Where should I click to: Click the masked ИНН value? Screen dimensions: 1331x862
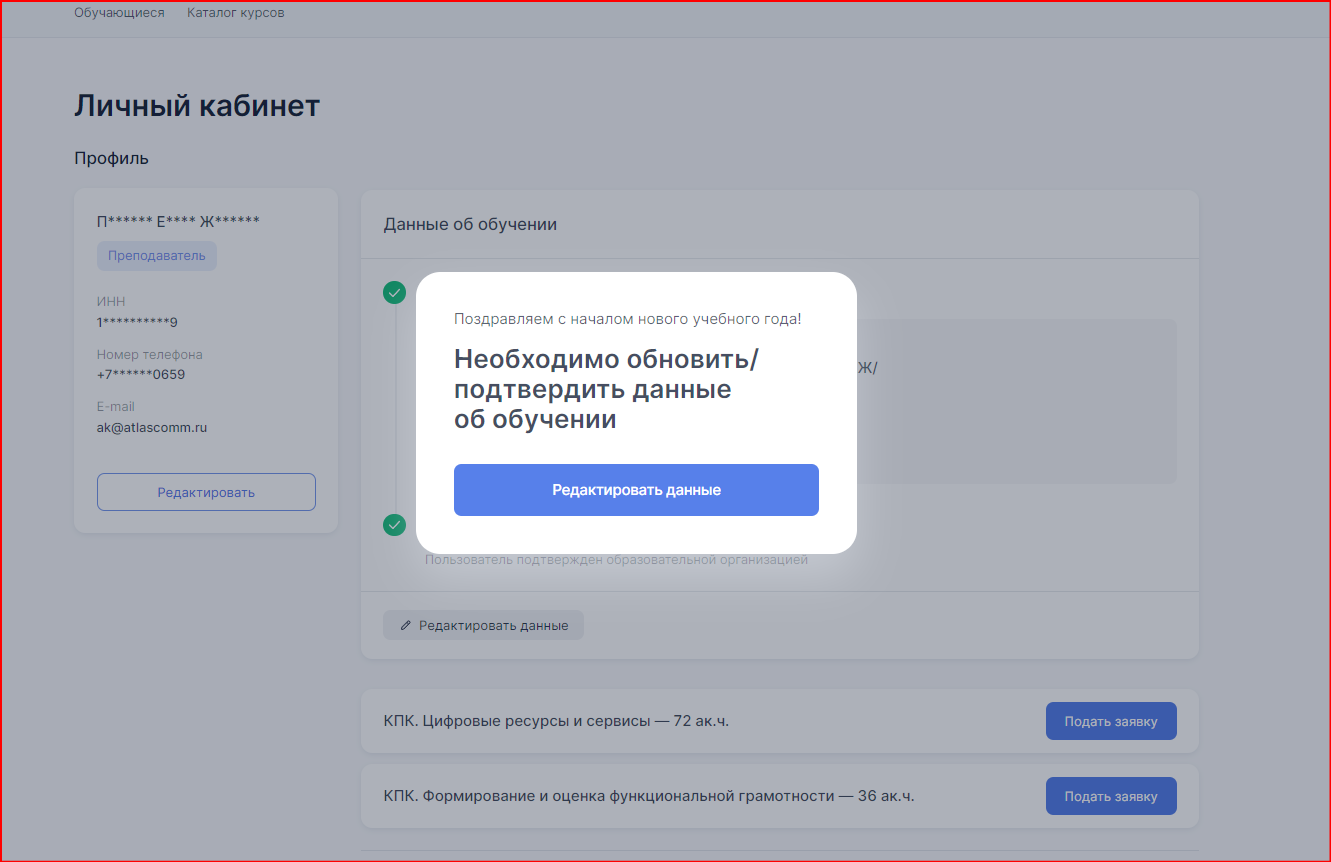[x=137, y=322]
